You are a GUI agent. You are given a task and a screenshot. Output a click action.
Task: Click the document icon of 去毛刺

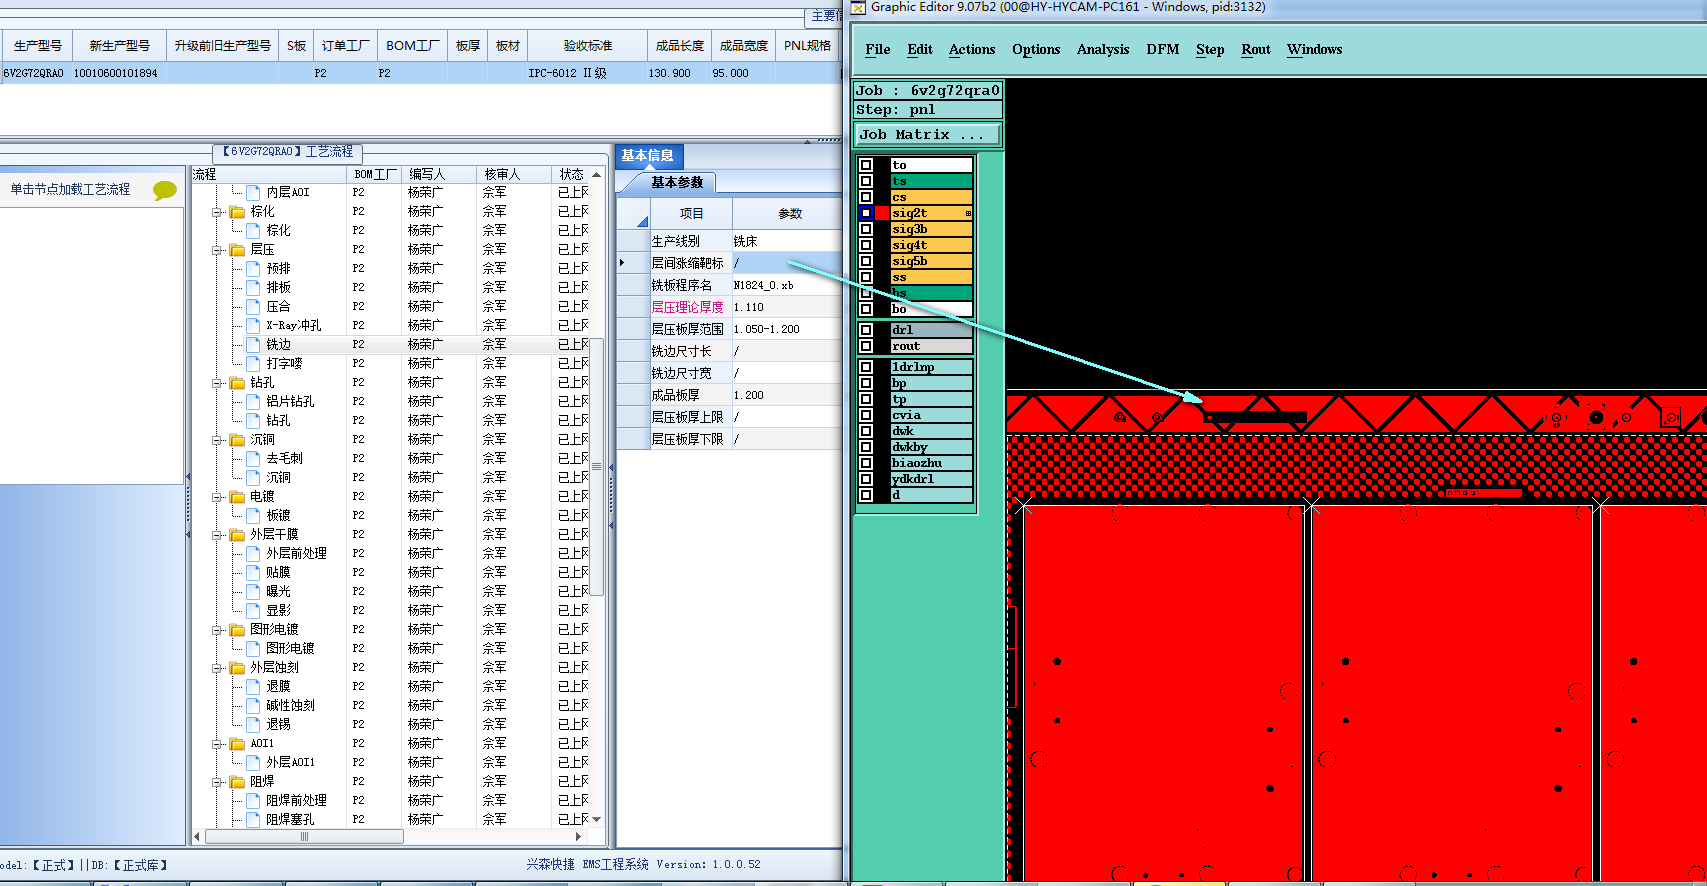click(x=253, y=458)
